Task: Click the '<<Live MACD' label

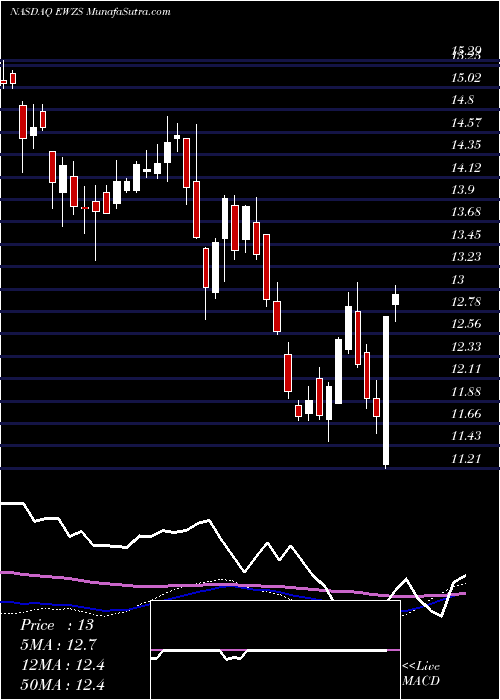Action: [x=421, y=674]
